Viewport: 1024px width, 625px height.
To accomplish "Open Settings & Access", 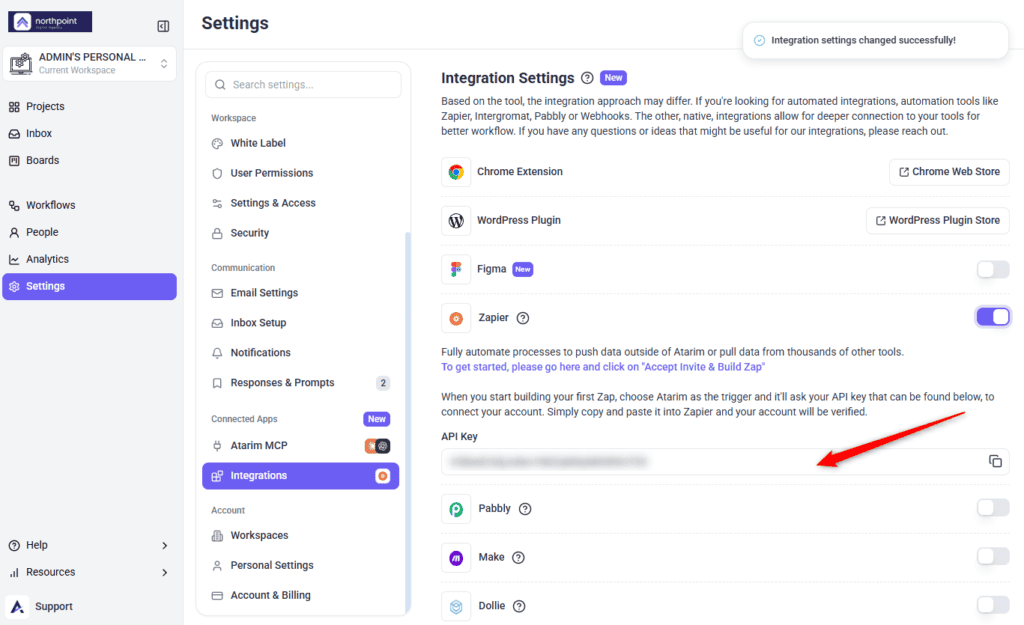I will pos(300,203).
